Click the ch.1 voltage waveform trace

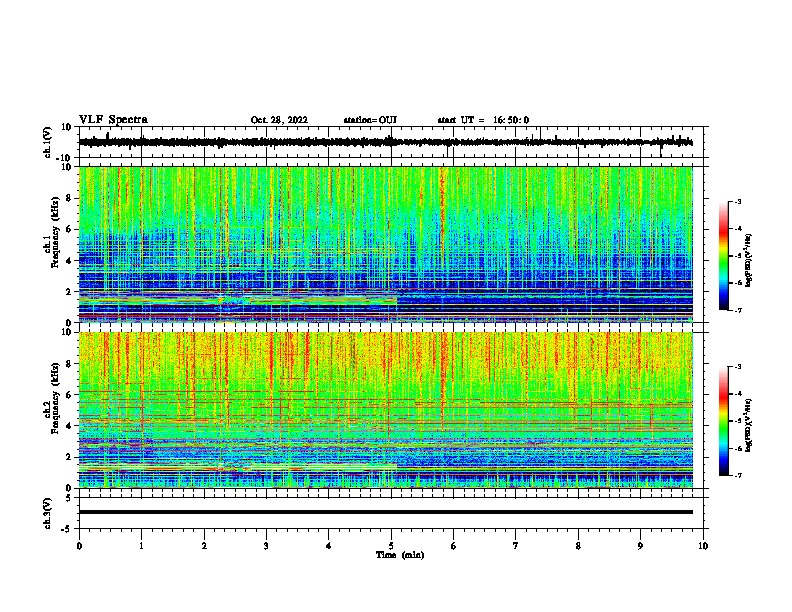tap(385, 142)
